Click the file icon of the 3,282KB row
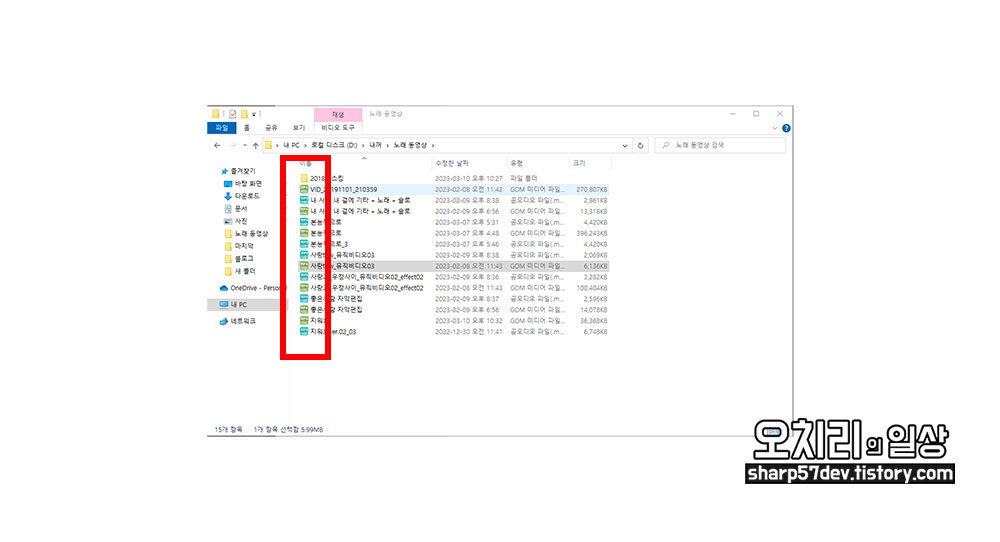 pos(304,277)
